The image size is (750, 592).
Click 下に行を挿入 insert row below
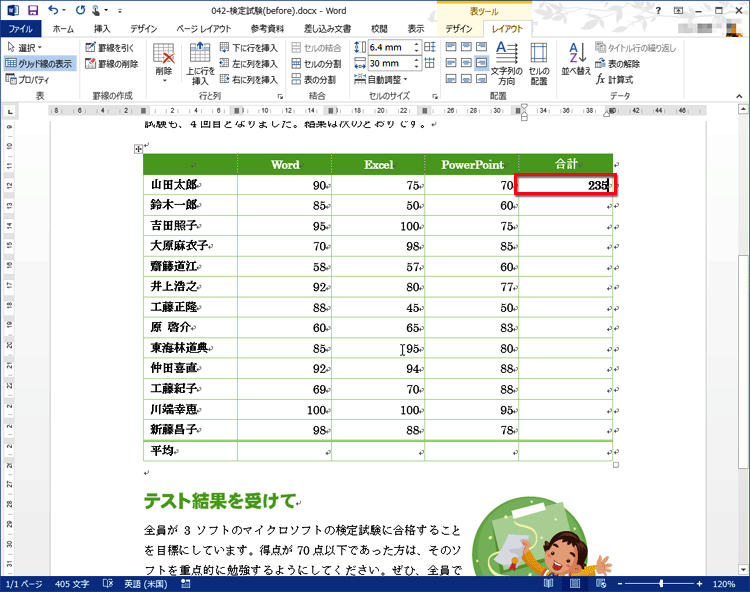pyautogui.click(x=249, y=47)
